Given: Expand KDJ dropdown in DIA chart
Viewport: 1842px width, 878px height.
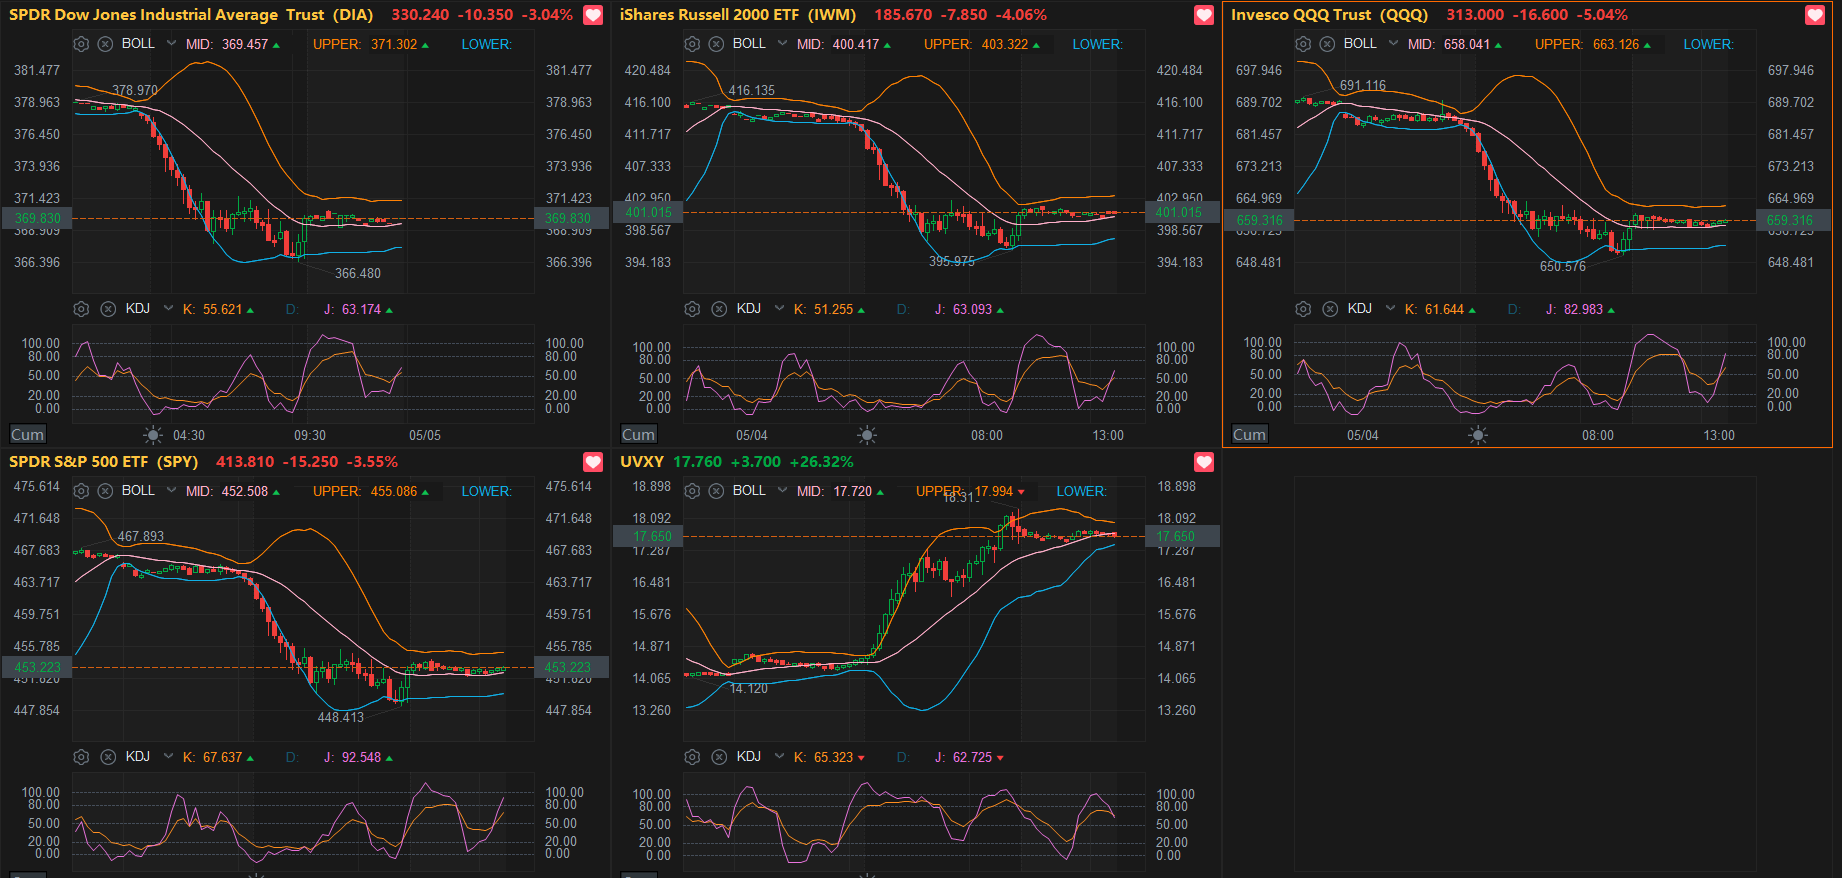Looking at the screenshot, I should click(x=168, y=308).
